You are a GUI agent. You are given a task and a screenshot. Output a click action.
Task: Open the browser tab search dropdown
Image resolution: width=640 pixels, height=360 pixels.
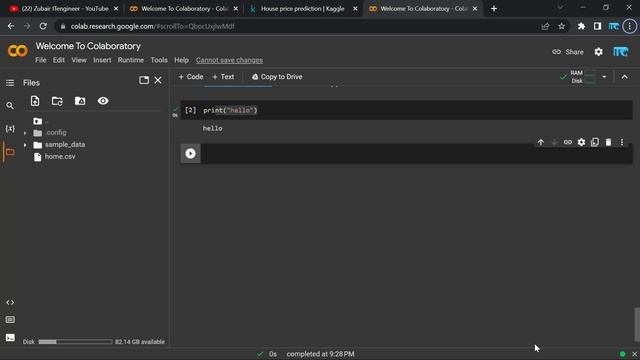[560, 8]
